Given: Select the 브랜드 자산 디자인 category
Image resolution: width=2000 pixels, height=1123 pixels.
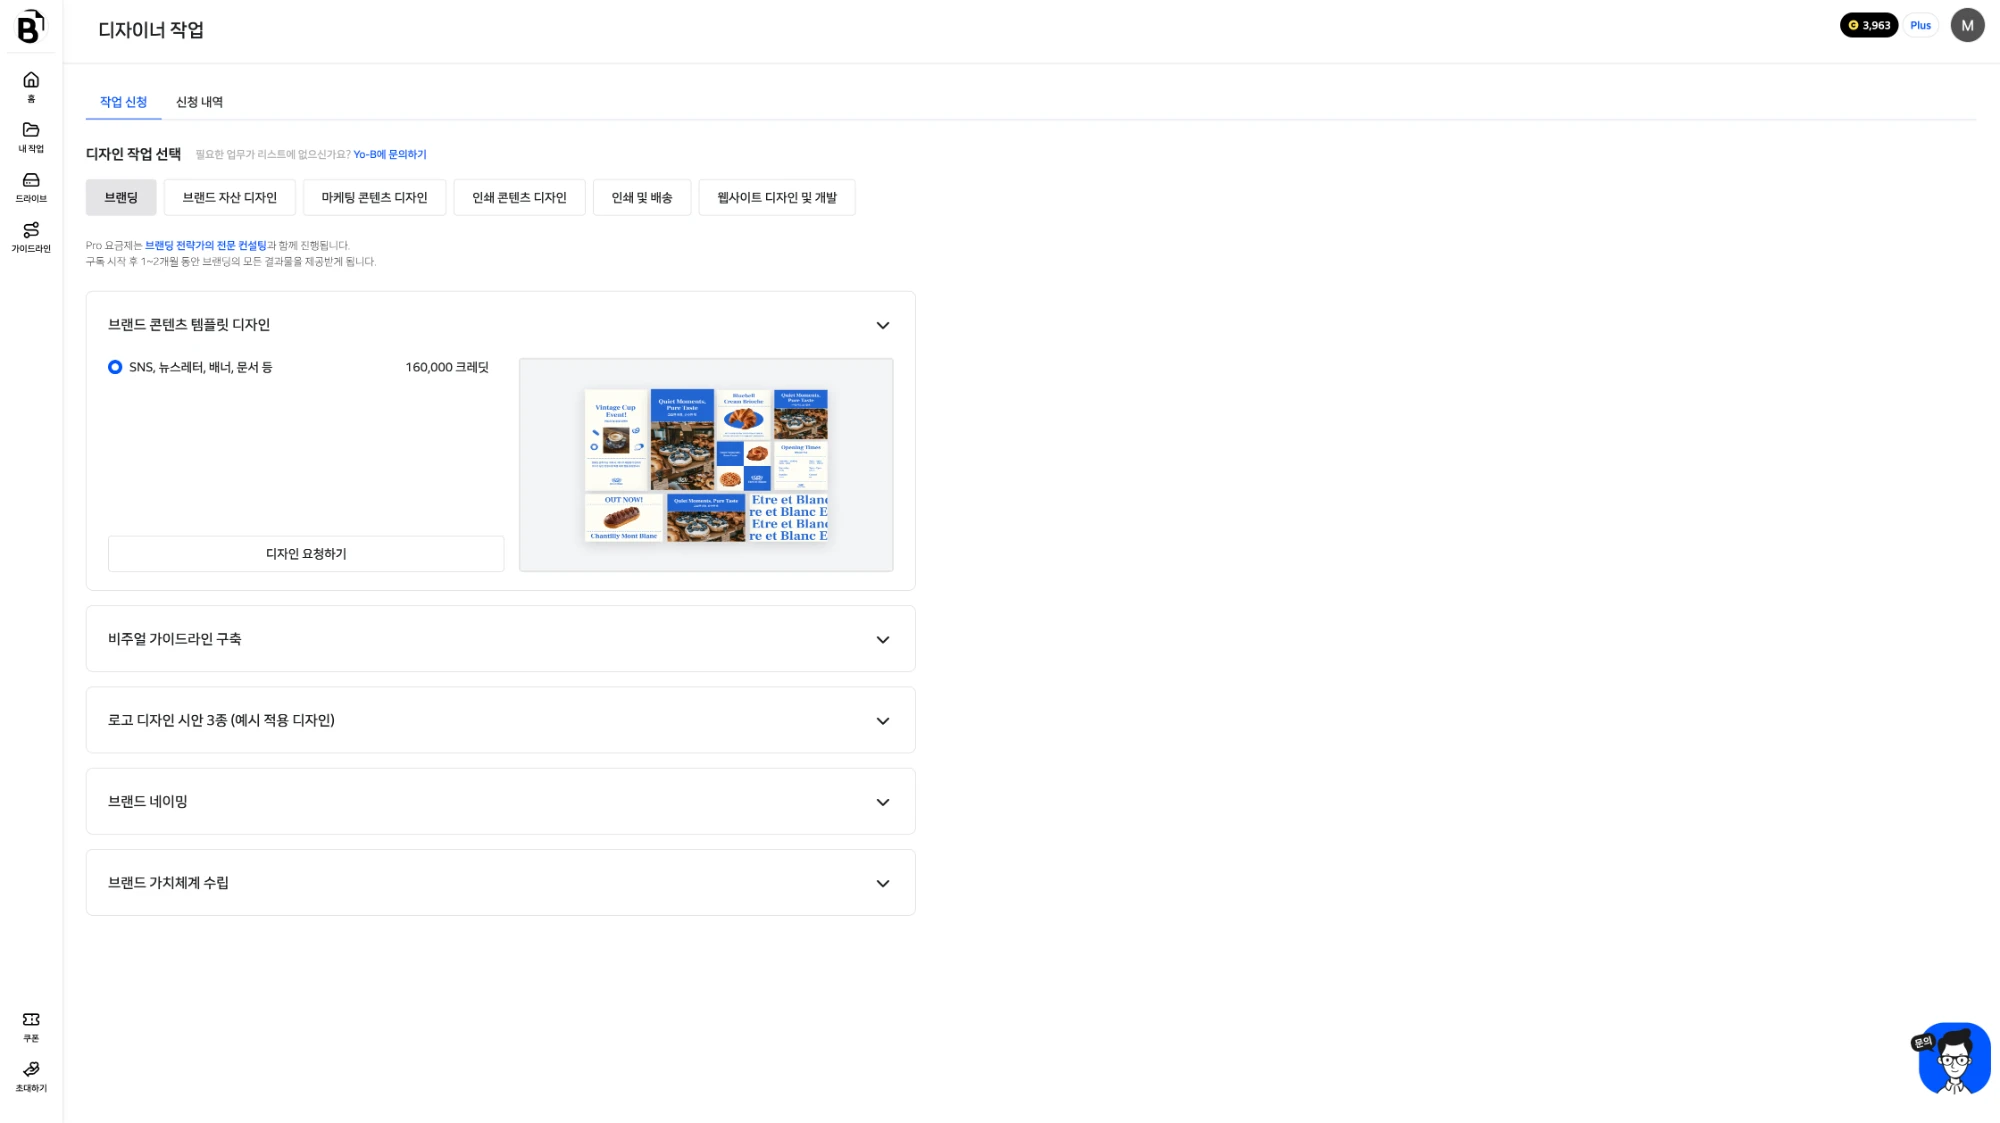Looking at the screenshot, I should point(229,197).
